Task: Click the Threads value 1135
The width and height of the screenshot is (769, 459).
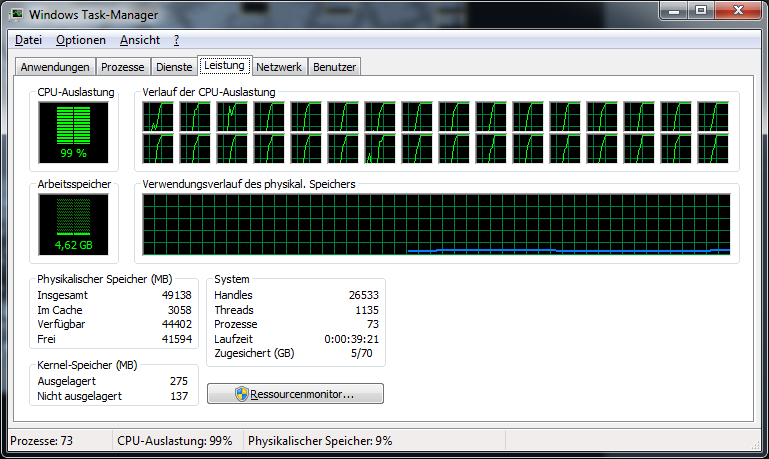Action: 367,310
